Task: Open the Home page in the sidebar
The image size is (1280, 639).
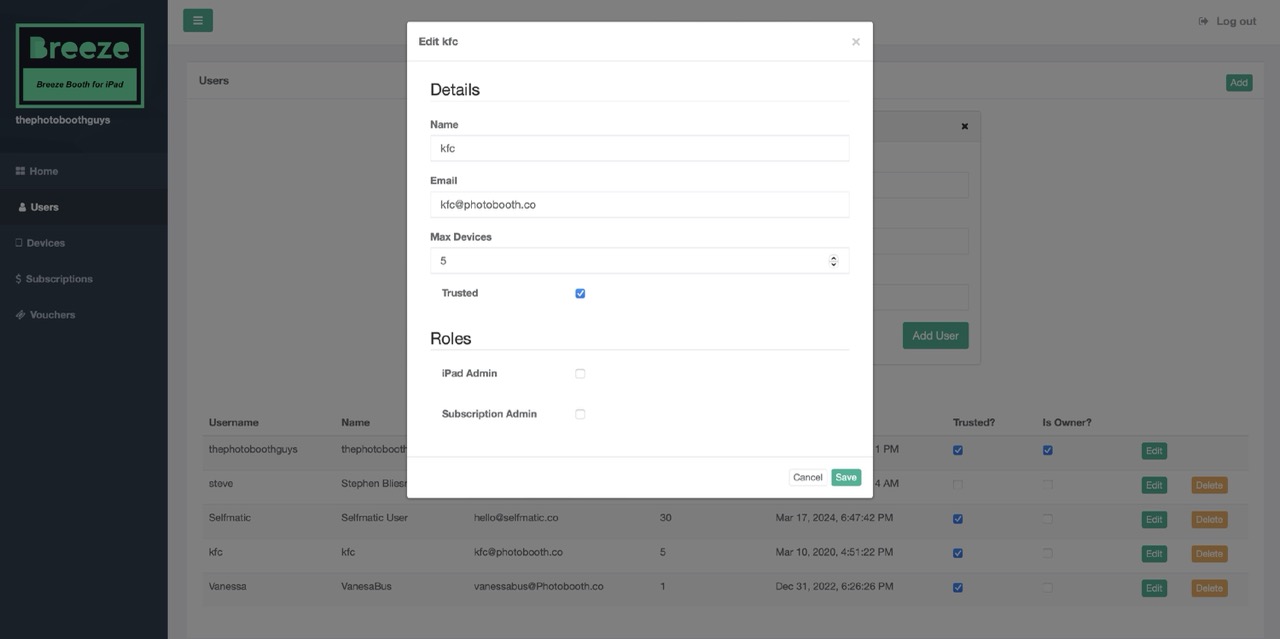Action: (x=43, y=171)
